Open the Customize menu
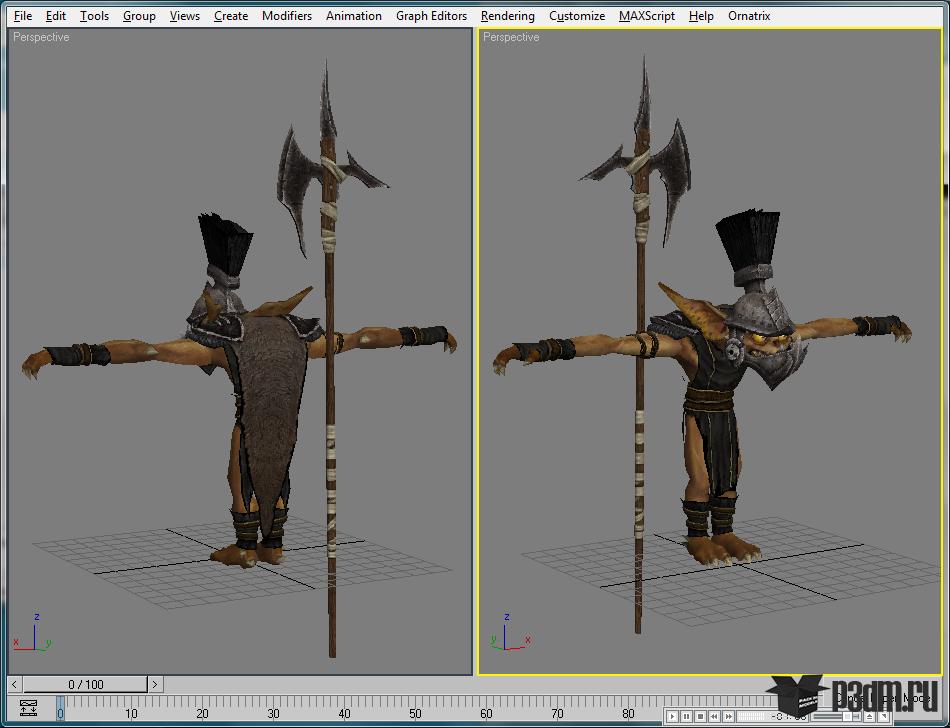 (576, 16)
